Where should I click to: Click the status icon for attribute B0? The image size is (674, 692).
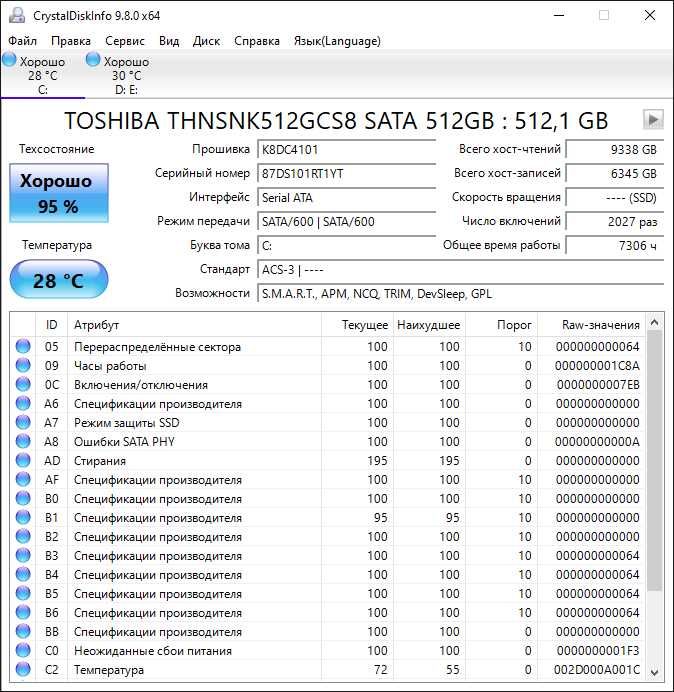[23, 498]
